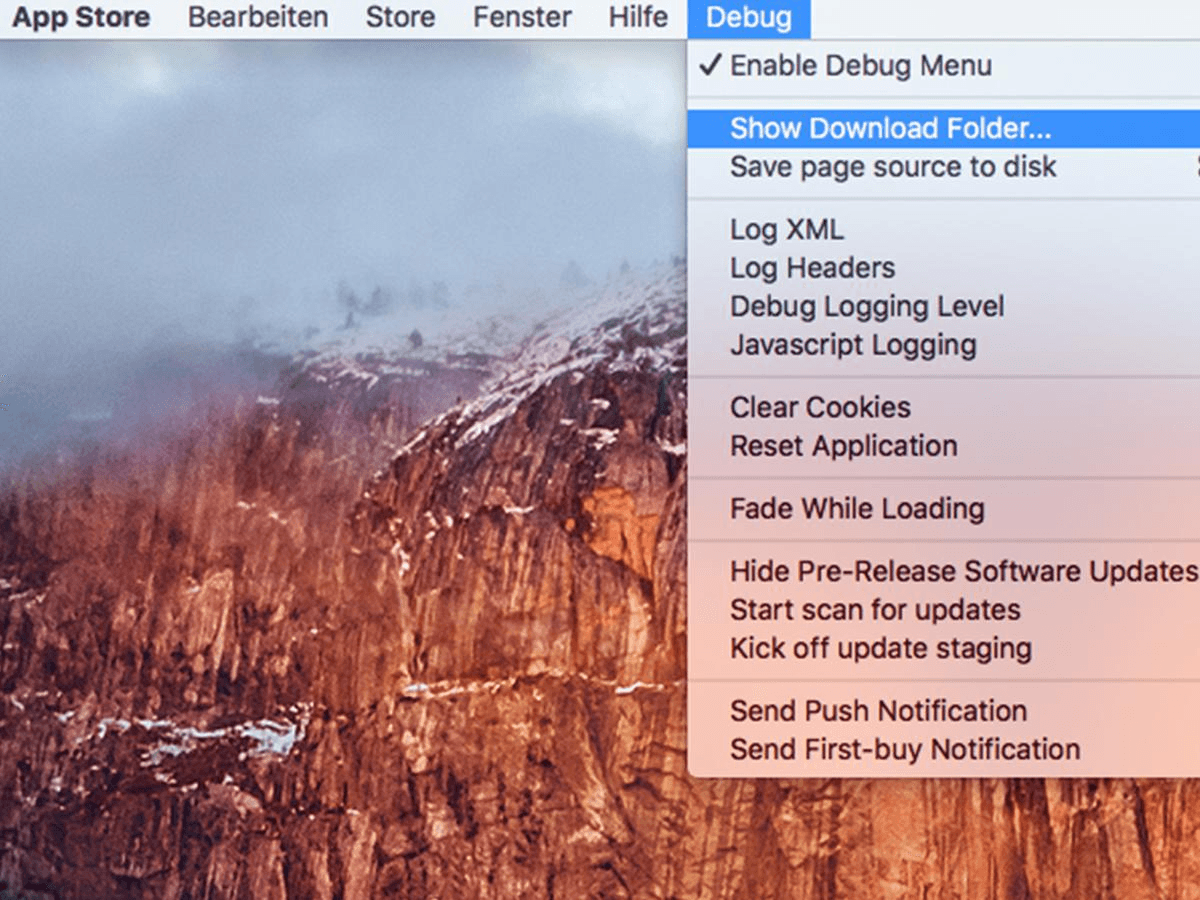Open the Fenster menu
Screen dimensions: 1200x900
pos(521,17)
